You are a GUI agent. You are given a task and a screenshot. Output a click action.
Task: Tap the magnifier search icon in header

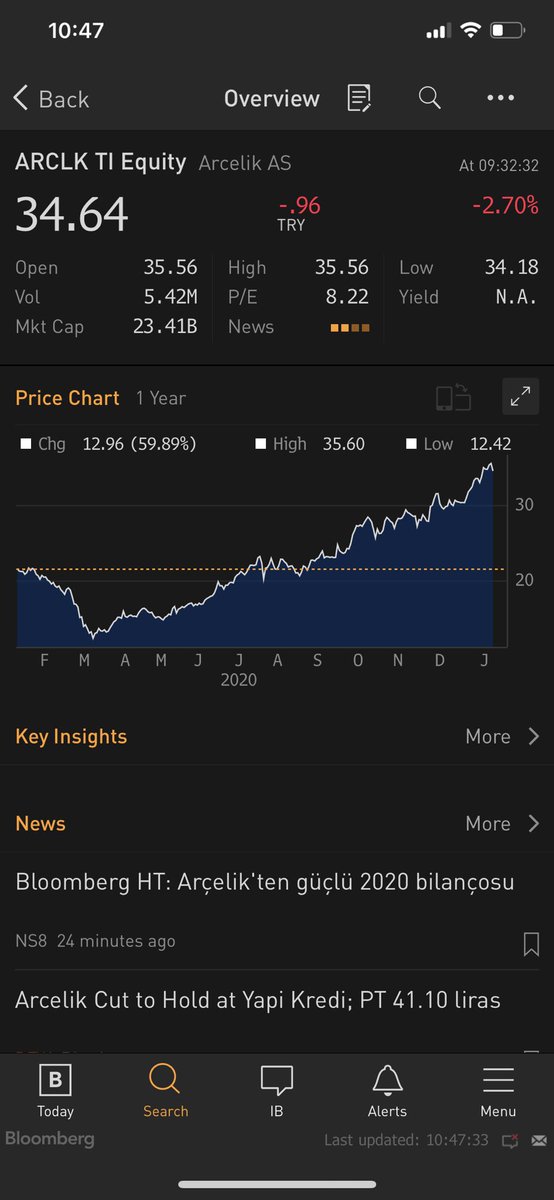click(429, 98)
